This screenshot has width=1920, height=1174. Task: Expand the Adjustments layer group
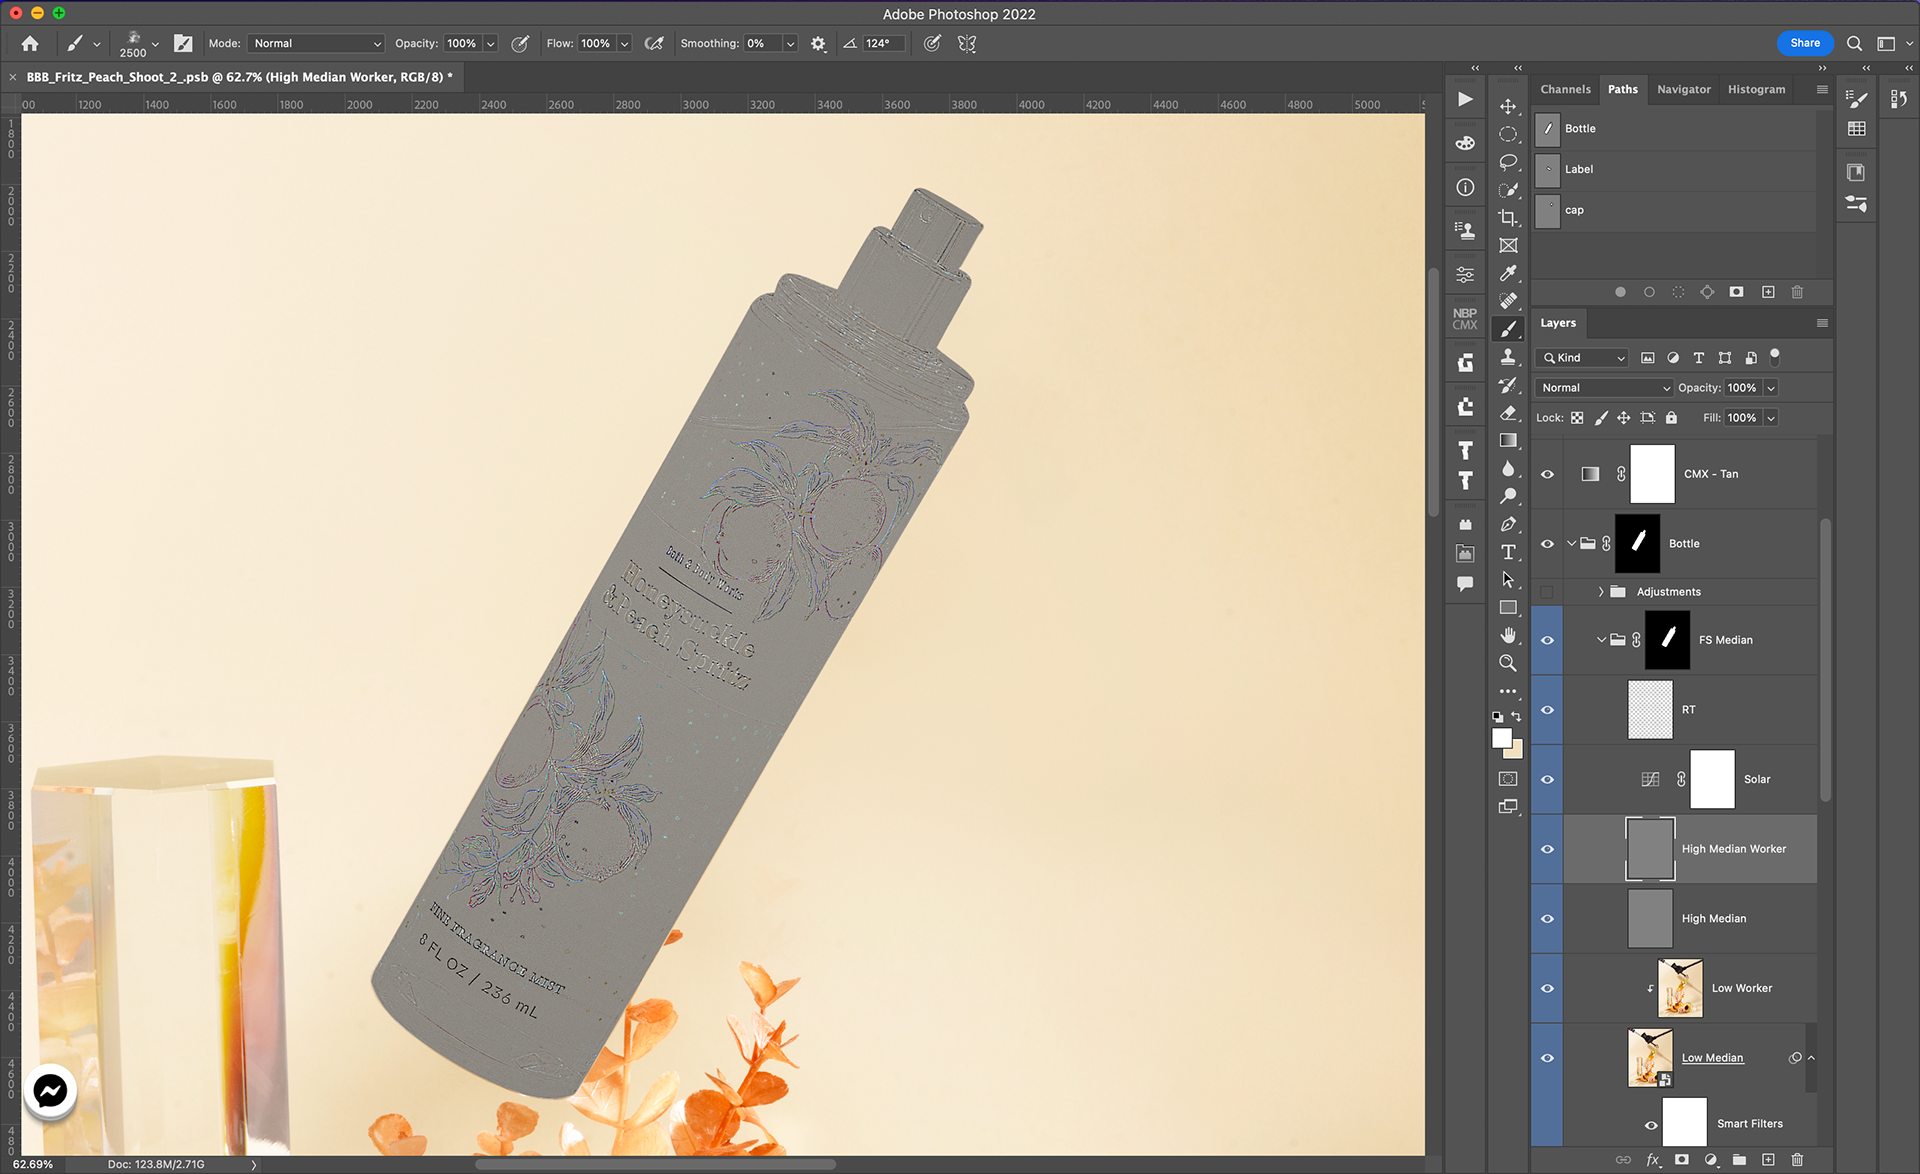point(1600,592)
